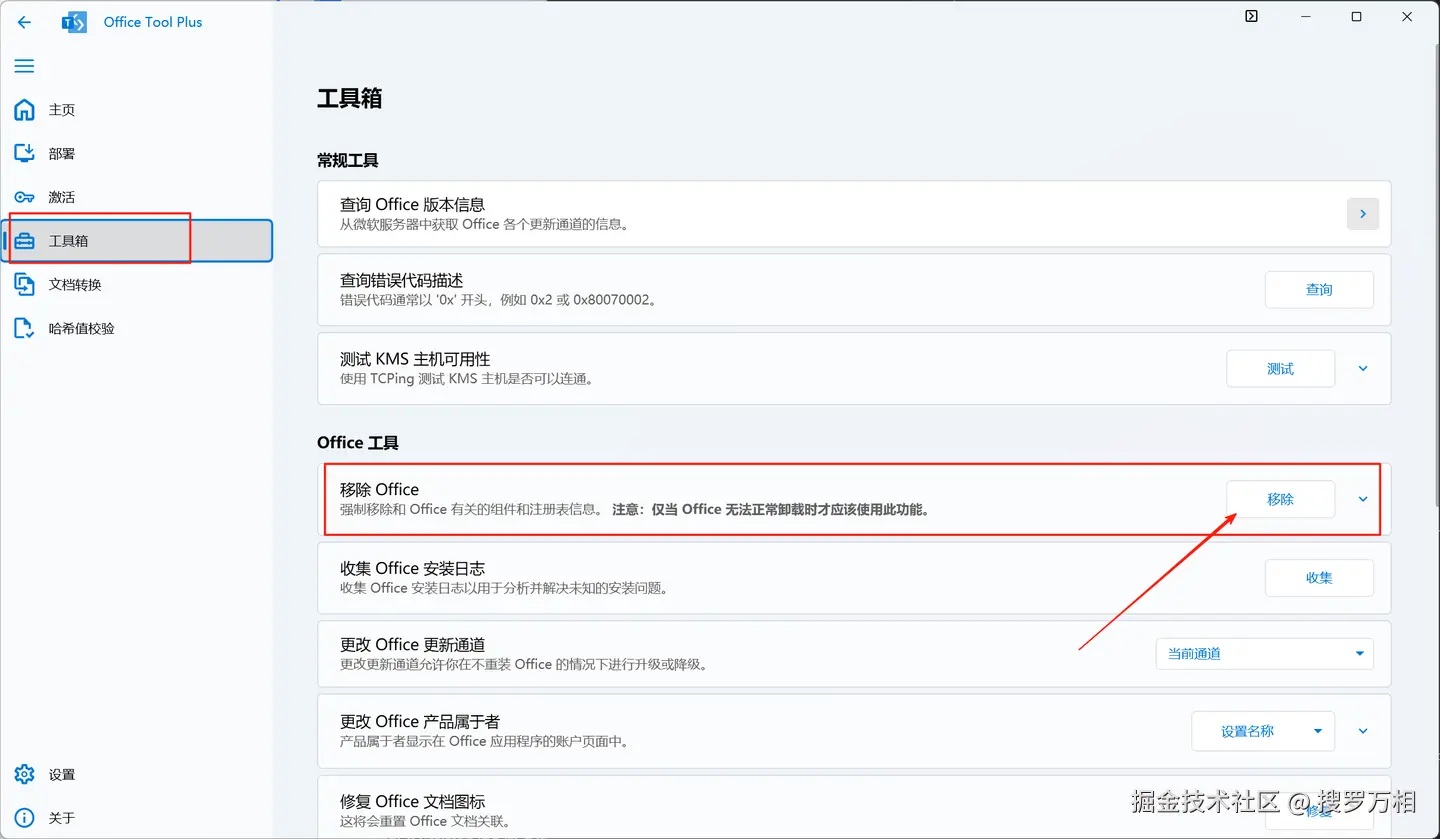Click the 修复 Office 文档图标 title
Screen dimensions: 1440x839
(412, 802)
